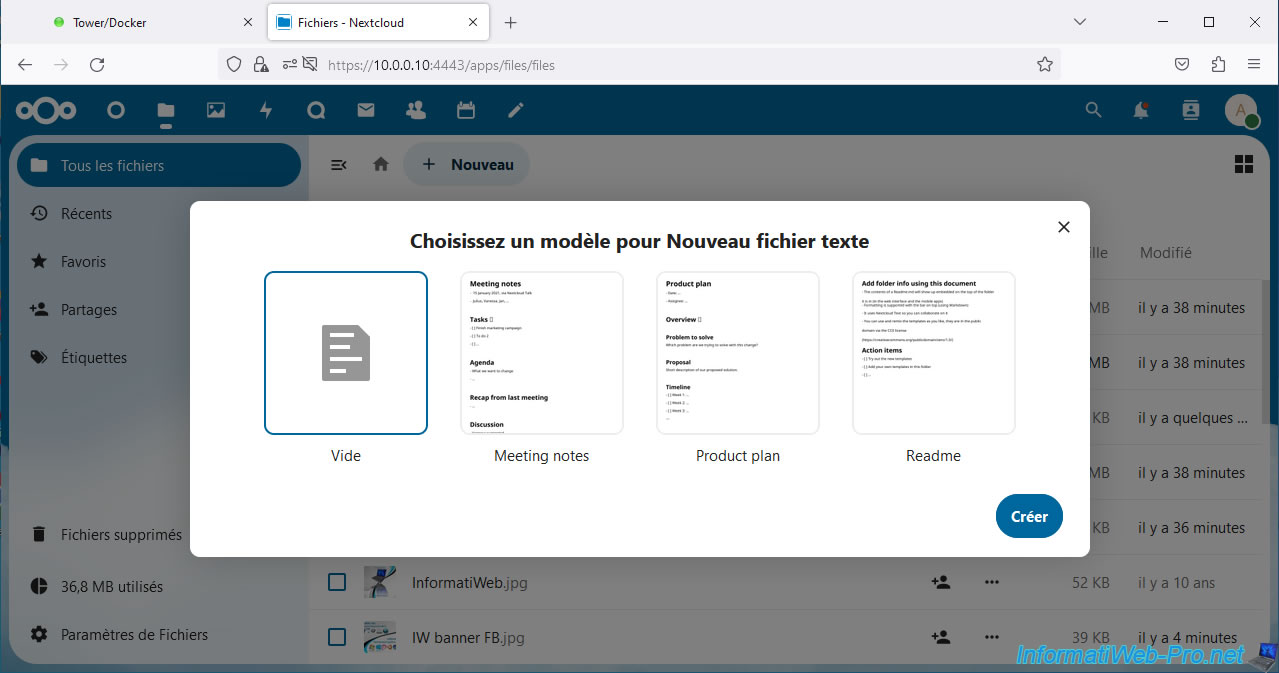Close the template chooser dialog
1279x673 pixels.
(x=1064, y=227)
